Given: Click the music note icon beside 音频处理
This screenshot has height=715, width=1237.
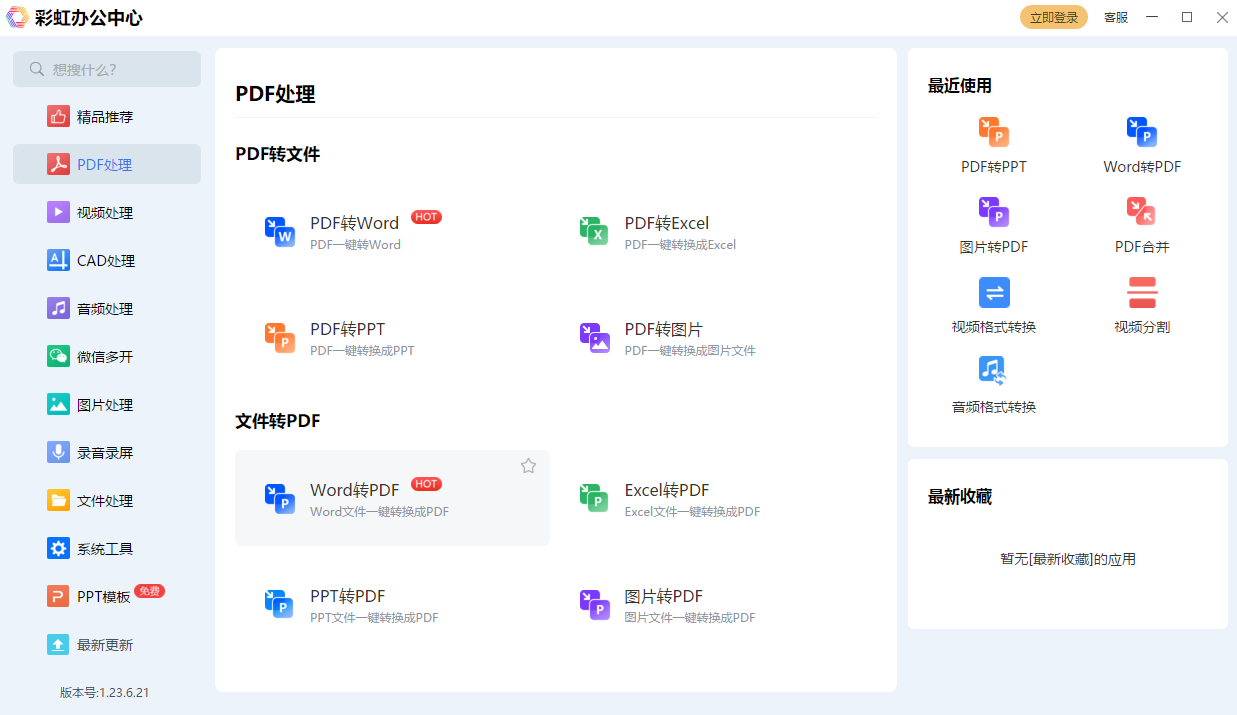Looking at the screenshot, I should [x=58, y=308].
